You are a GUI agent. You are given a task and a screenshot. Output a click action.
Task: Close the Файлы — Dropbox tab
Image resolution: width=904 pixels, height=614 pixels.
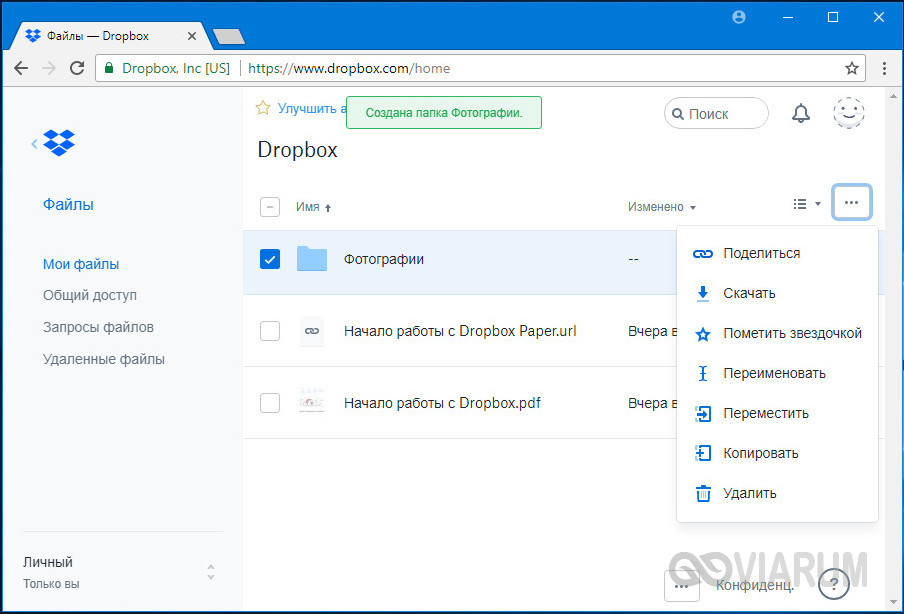point(192,36)
